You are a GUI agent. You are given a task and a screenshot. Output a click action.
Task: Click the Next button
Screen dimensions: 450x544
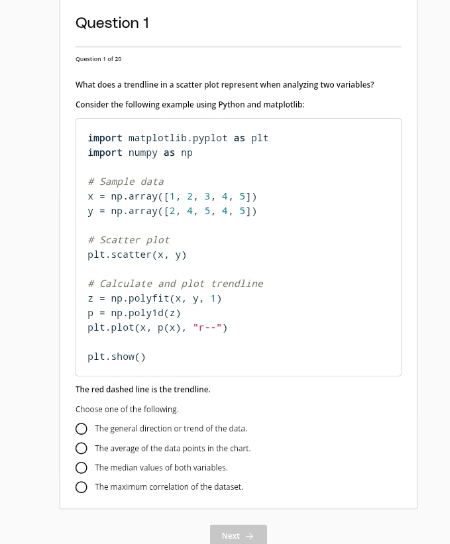(x=238, y=535)
